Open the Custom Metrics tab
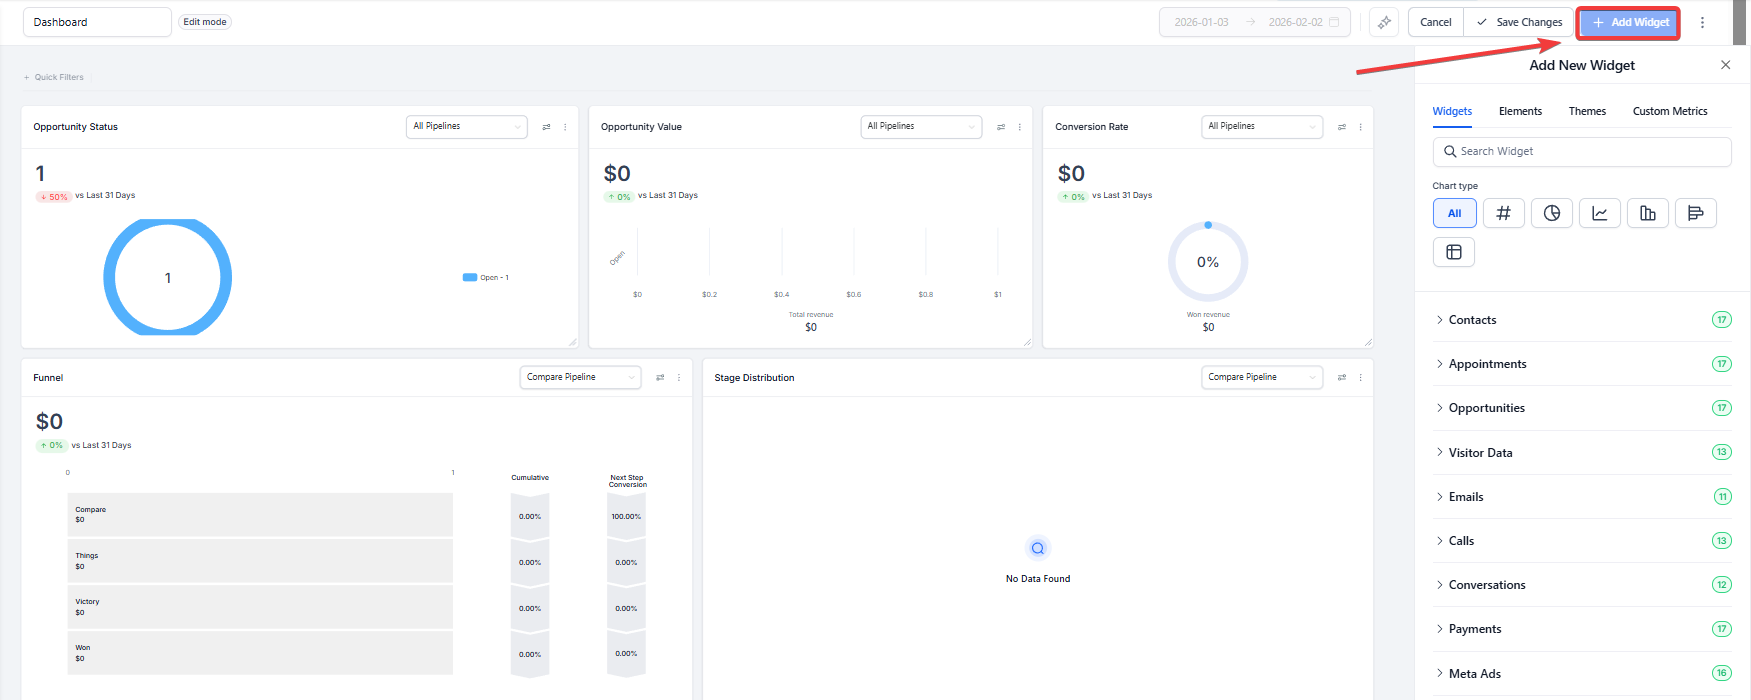 (x=1669, y=111)
